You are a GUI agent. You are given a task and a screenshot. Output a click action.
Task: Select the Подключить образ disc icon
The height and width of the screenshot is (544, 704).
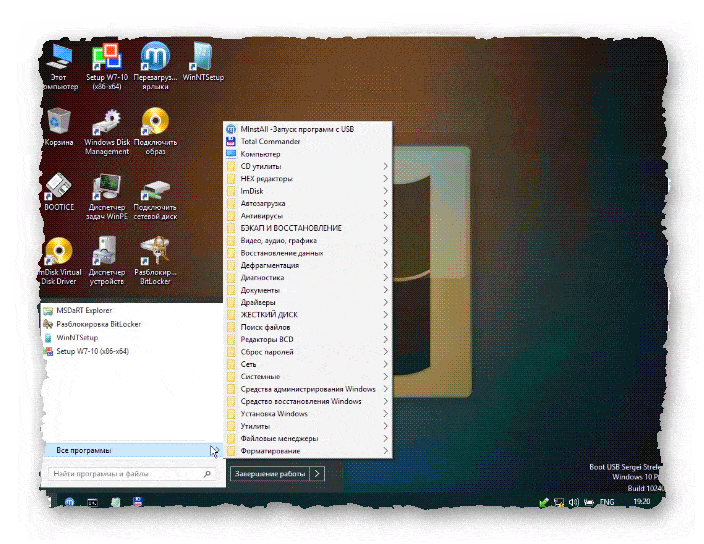155,132
